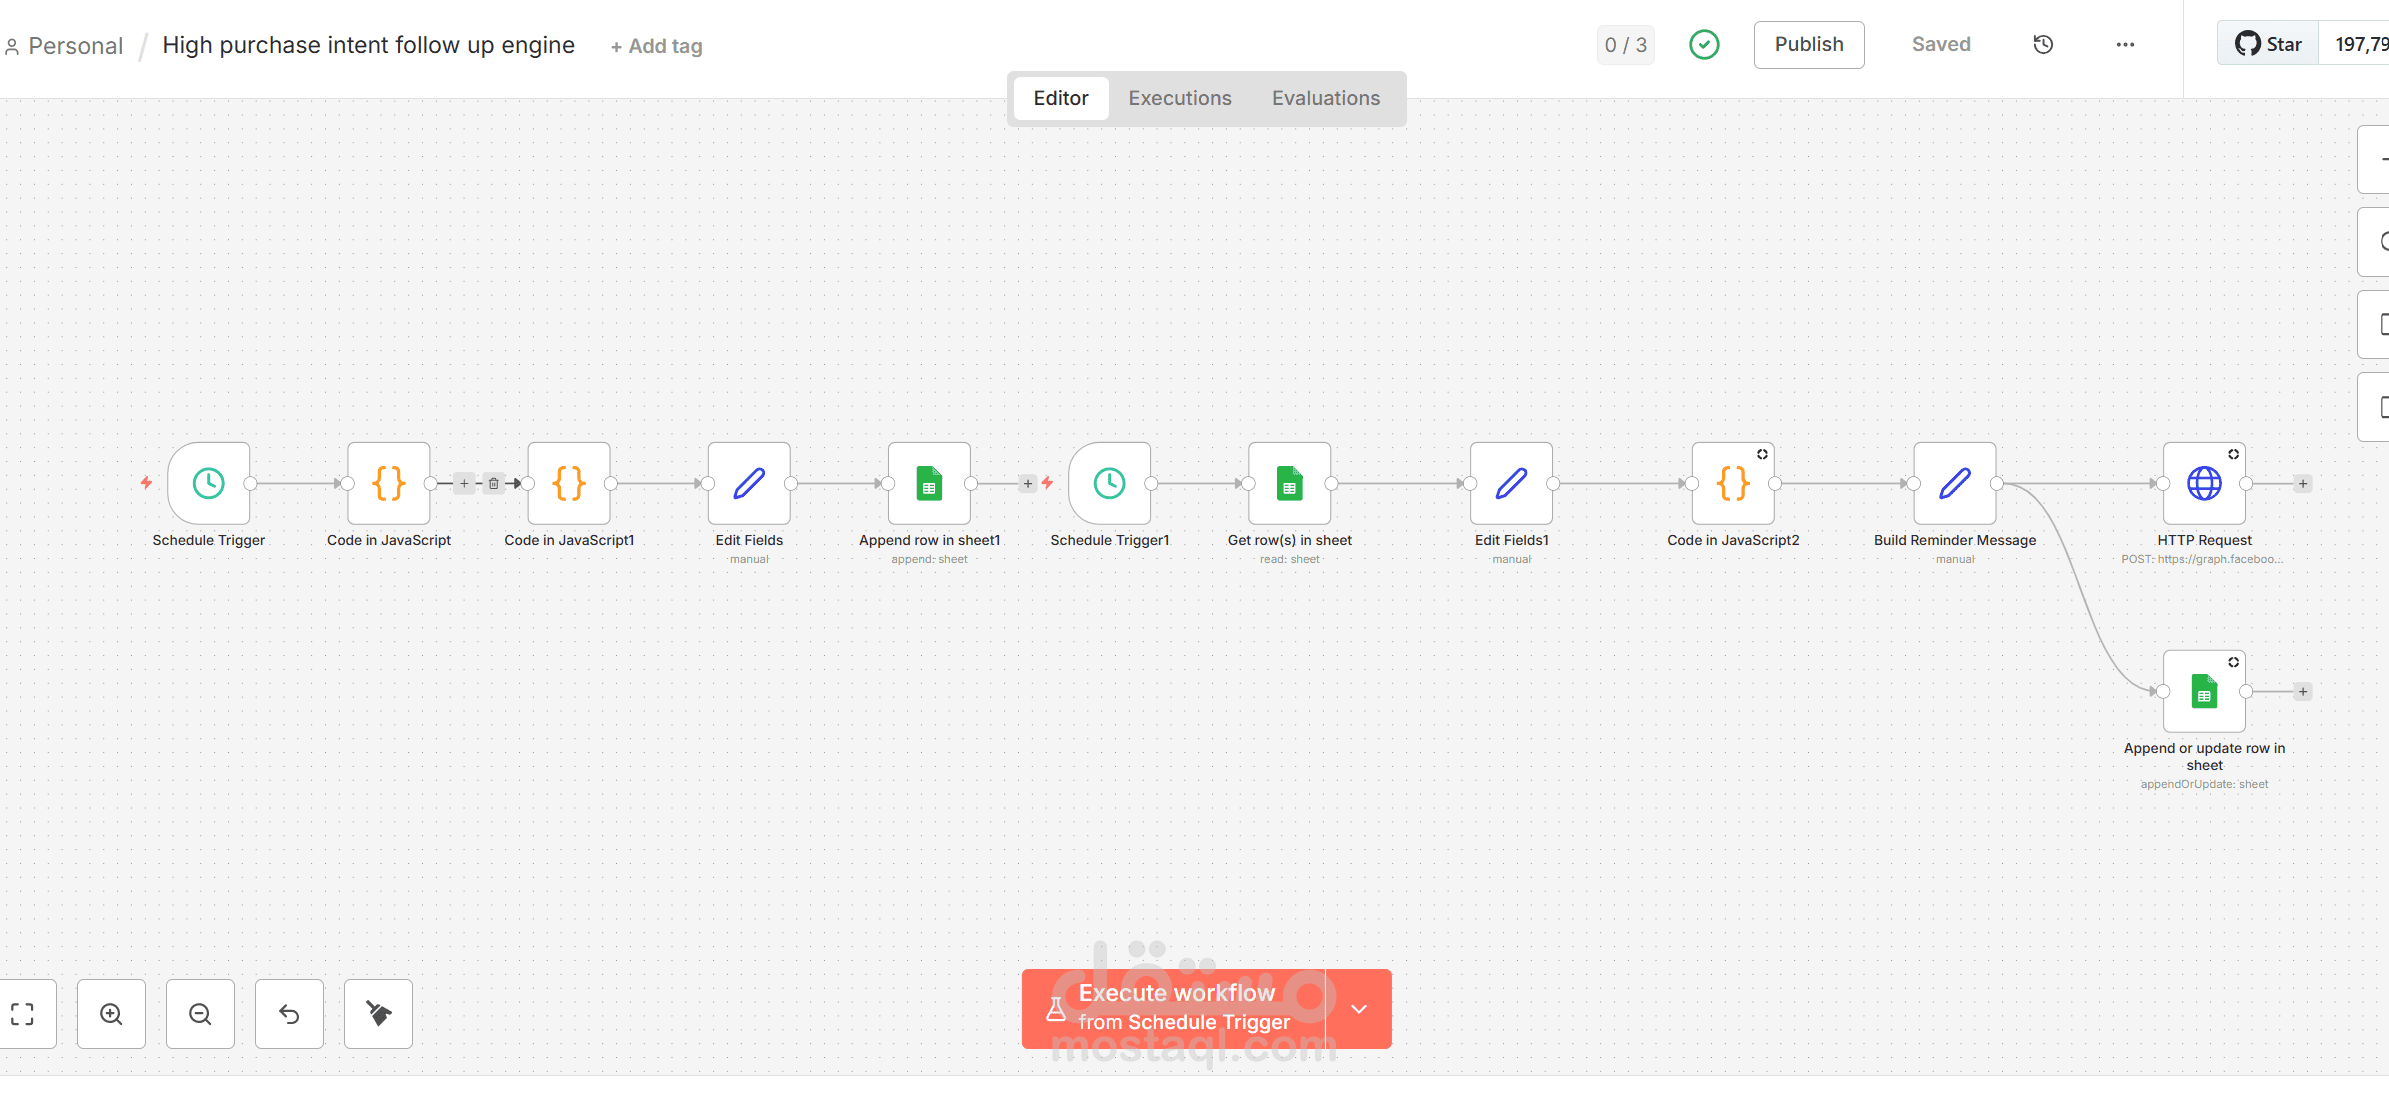Select the Append row in sheet1 node
This screenshot has height=1093, width=2389.
pos(929,483)
